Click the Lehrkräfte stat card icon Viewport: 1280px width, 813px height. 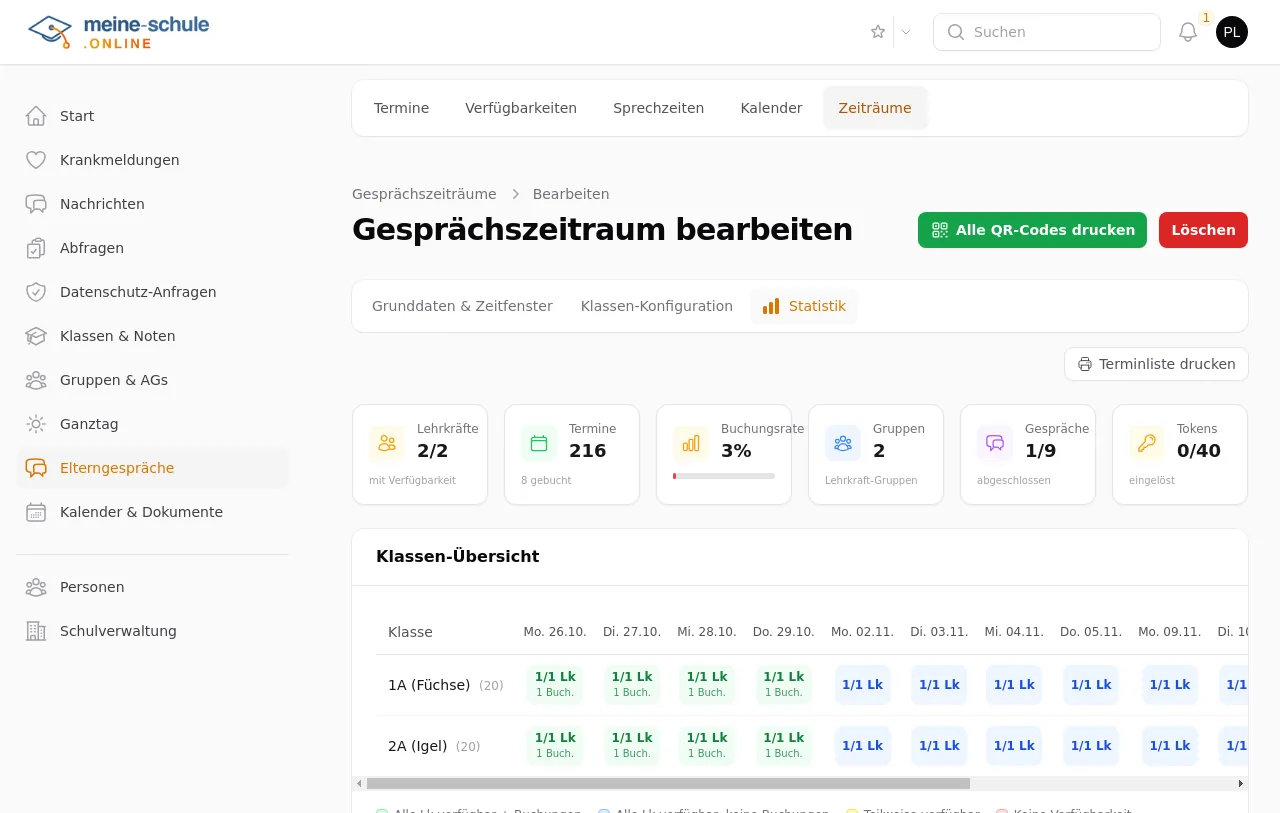(387, 443)
